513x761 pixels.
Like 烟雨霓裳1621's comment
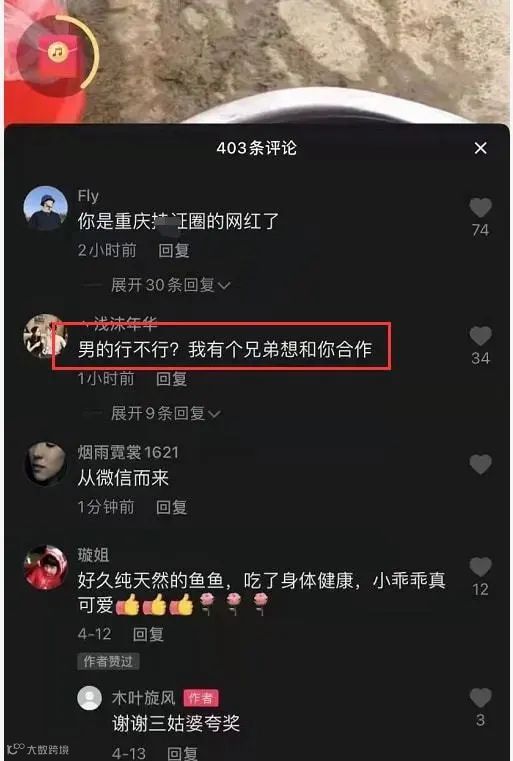480,464
